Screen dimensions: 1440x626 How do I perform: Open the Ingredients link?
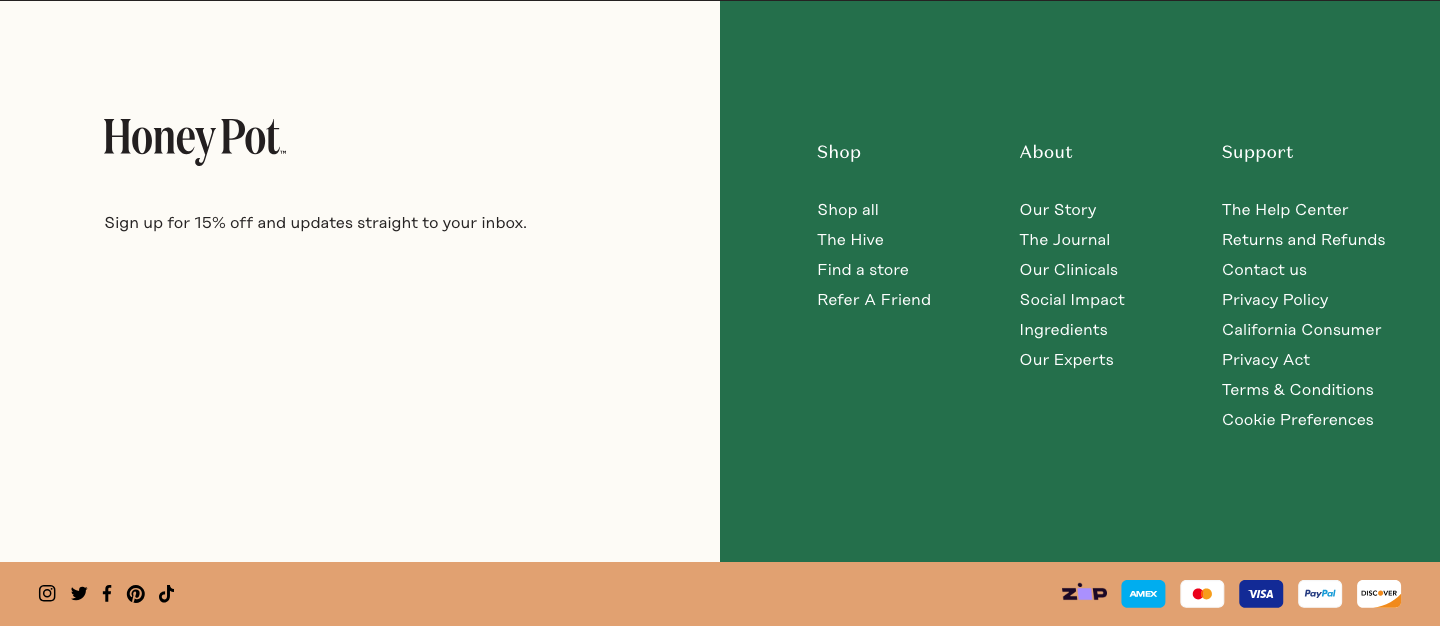pyautogui.click(x=1064, y=330)
